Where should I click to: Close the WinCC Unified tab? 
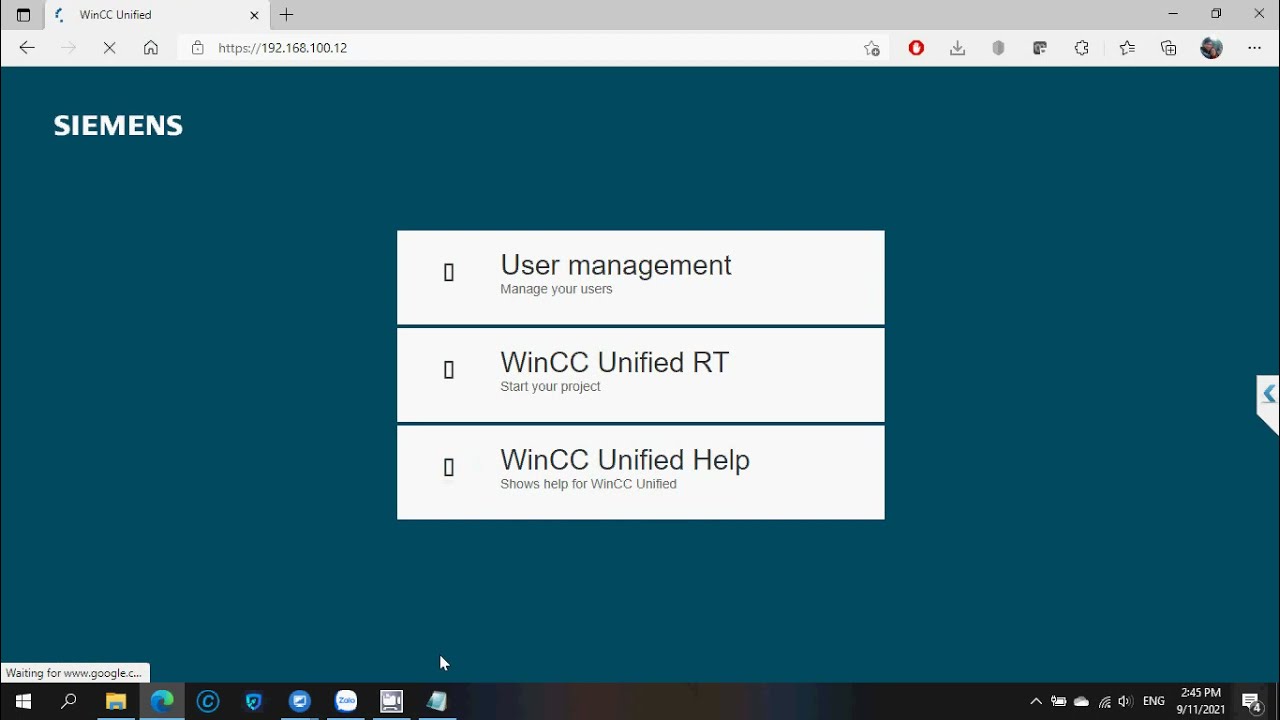254,15
